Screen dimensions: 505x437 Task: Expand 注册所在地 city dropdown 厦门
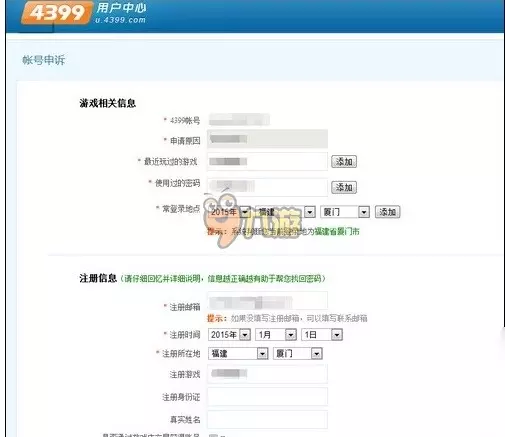[298, 353]
